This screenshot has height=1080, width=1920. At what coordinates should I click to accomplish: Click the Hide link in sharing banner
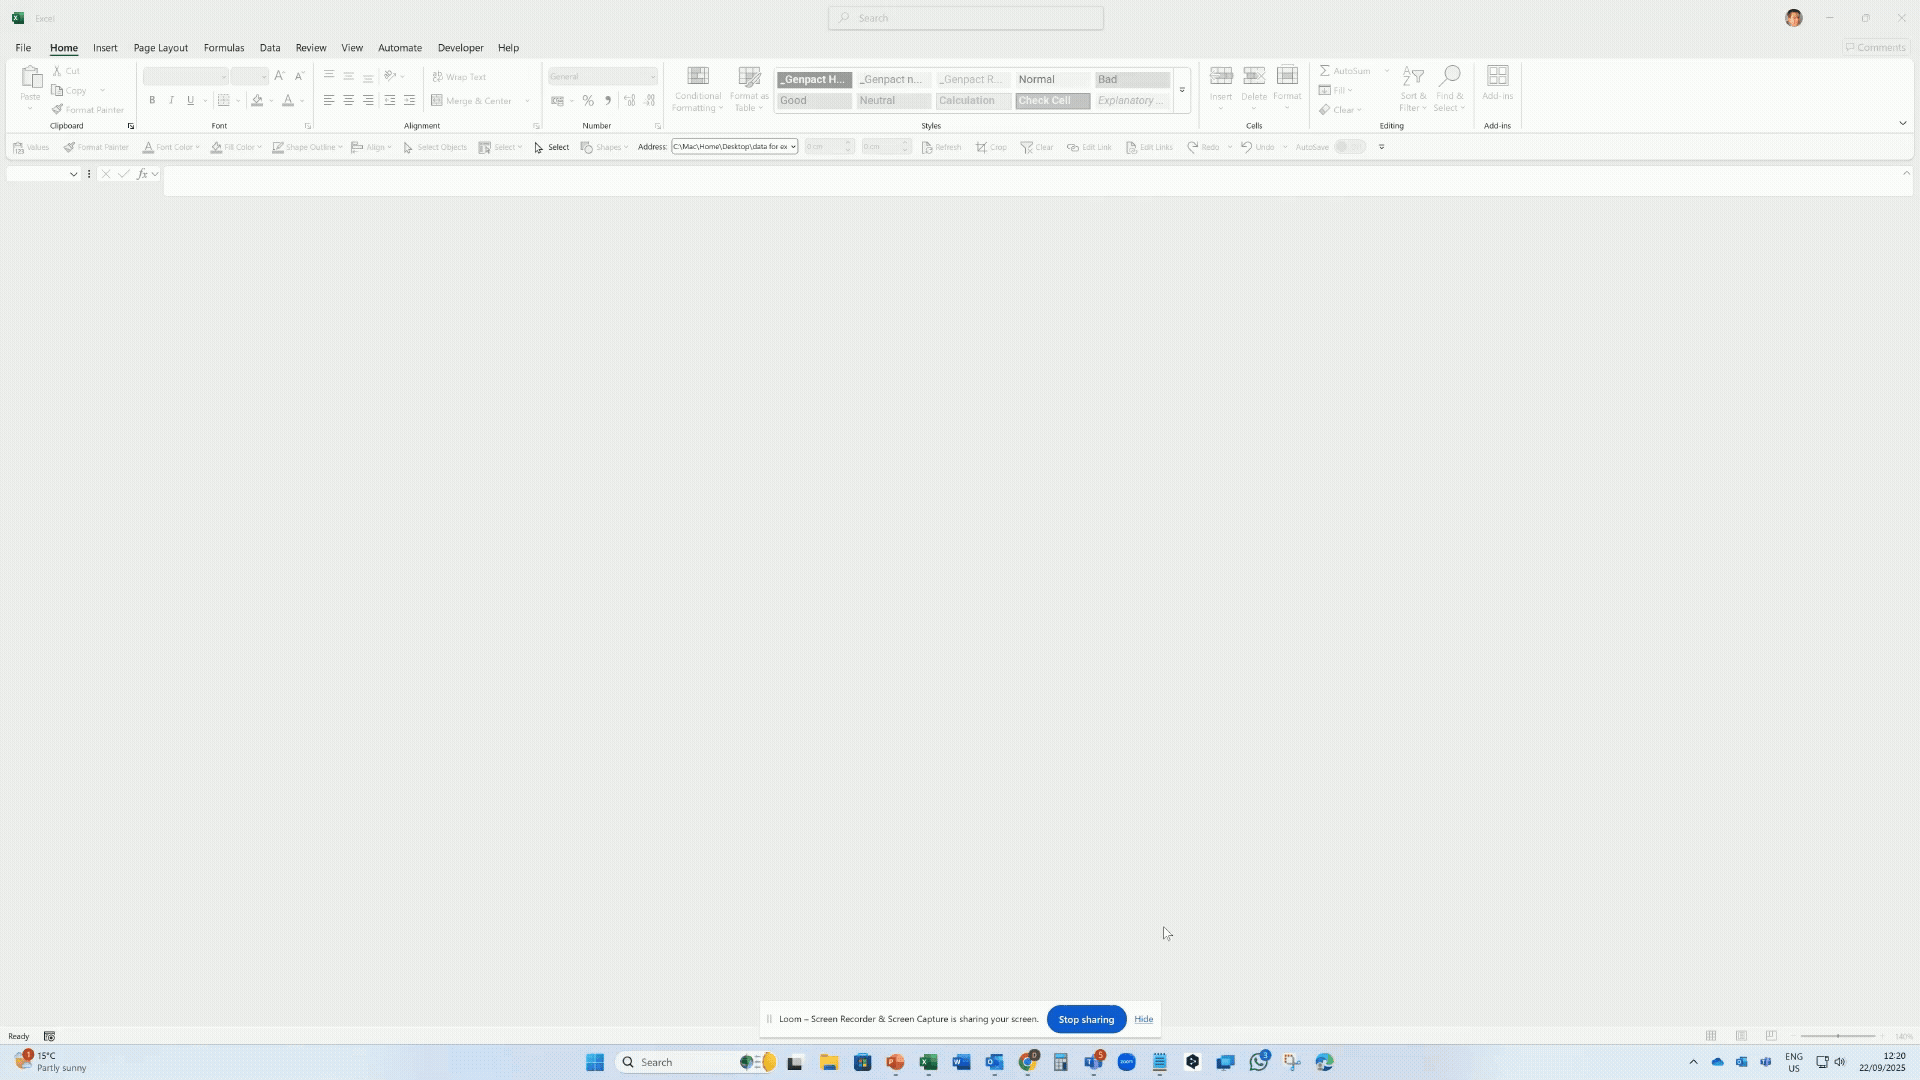pyautogui.click(x=1144, y=1019)
